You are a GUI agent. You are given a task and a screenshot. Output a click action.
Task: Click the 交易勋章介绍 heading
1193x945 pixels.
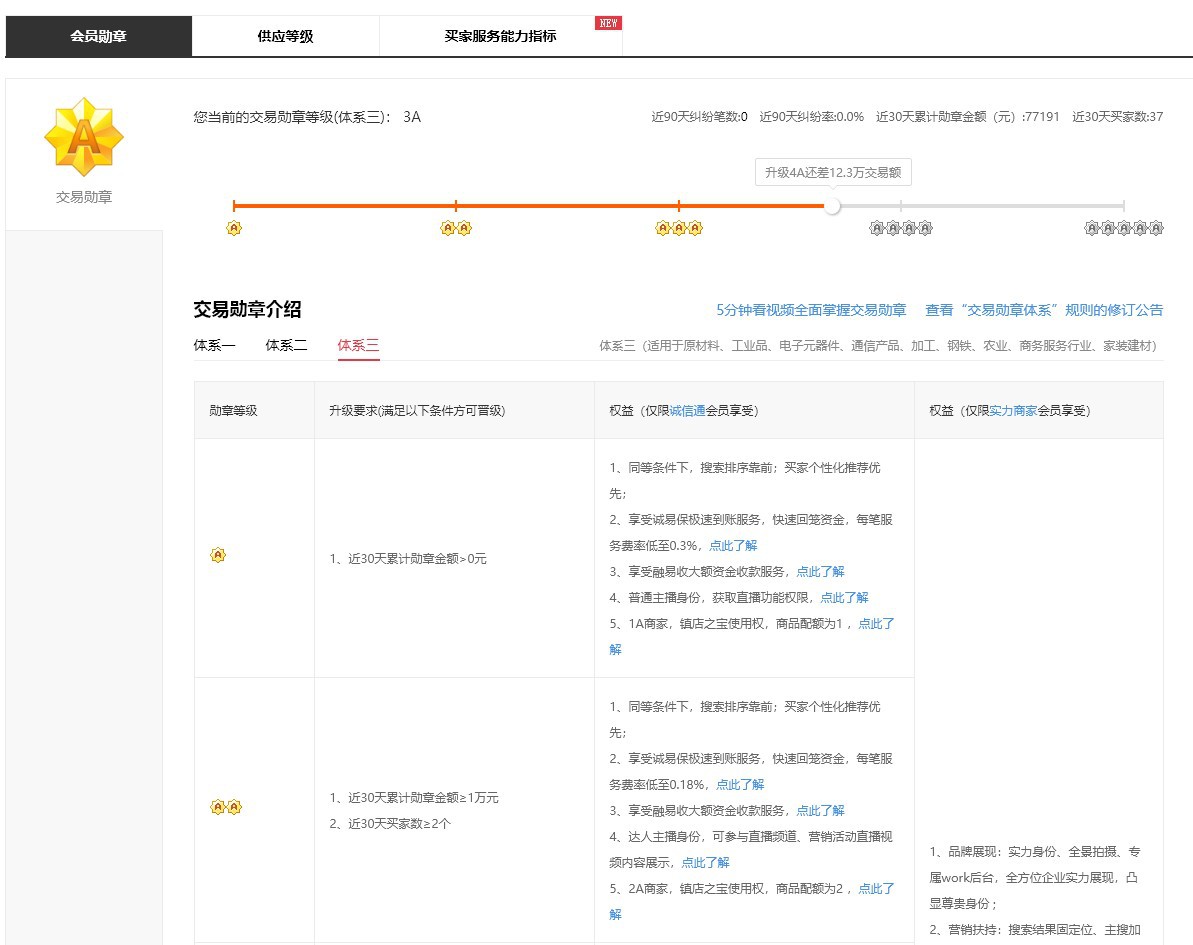click(x=247, y=309)
